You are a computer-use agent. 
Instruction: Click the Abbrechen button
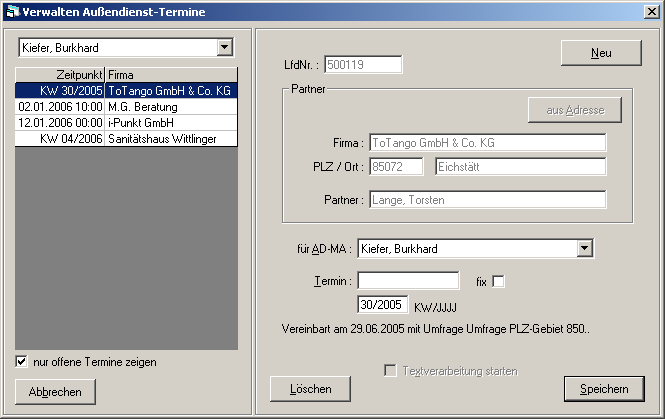56,392
